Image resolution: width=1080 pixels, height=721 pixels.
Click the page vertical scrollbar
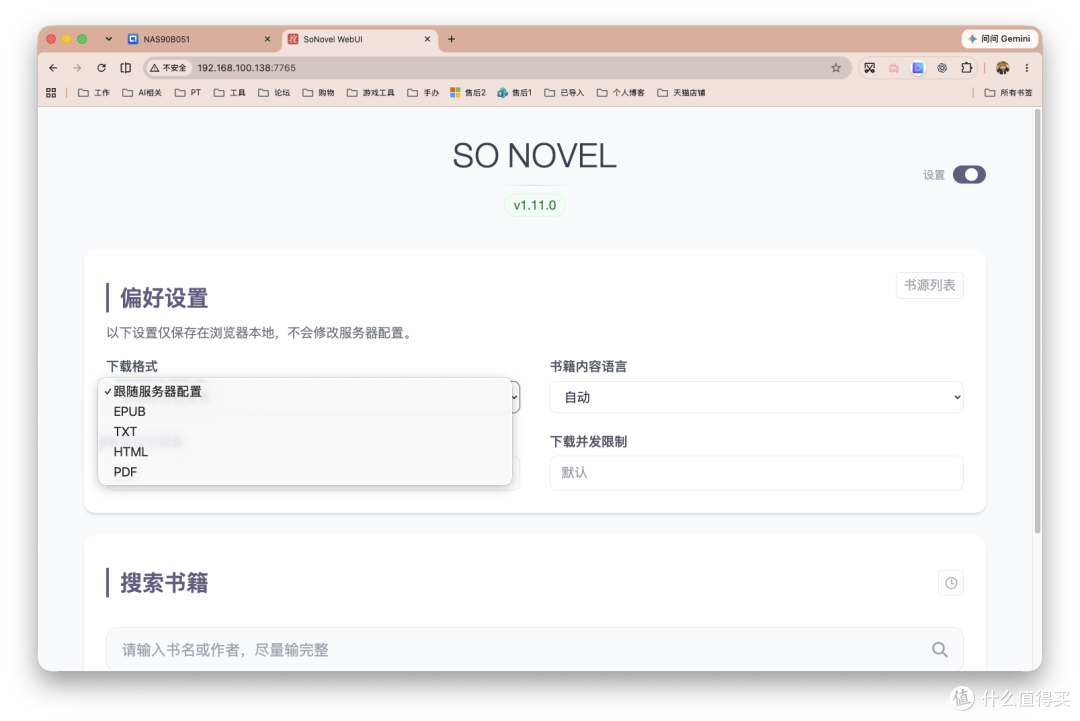point(1037,322)
